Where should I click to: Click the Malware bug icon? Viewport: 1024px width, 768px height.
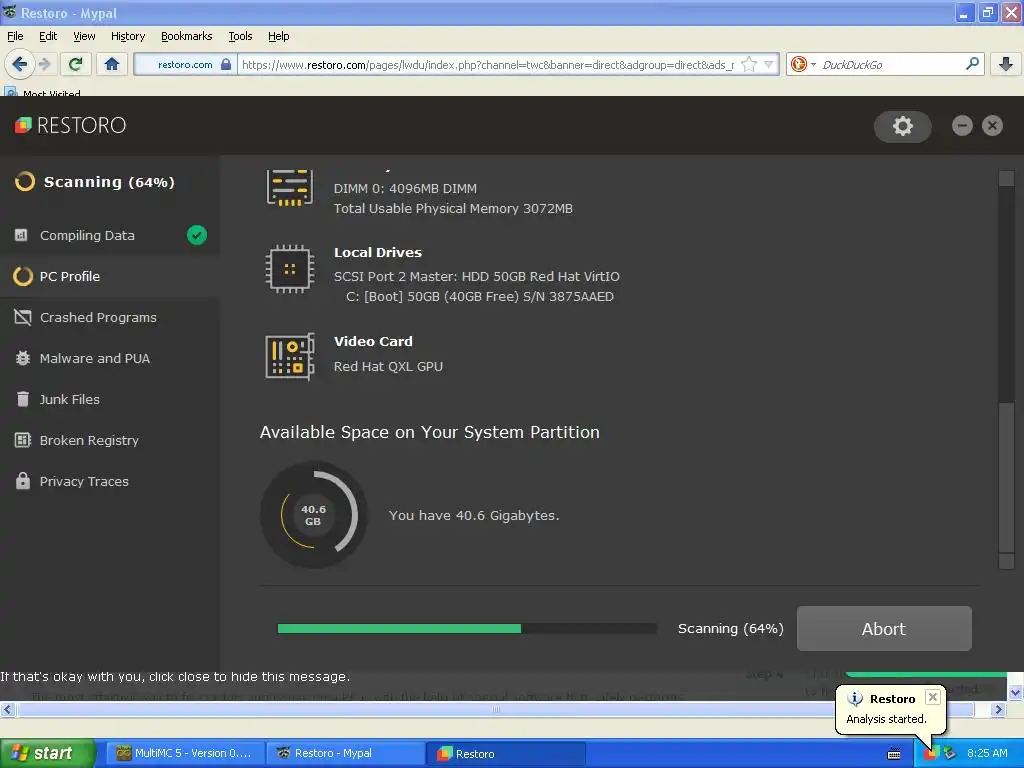(x=23, y=358)
